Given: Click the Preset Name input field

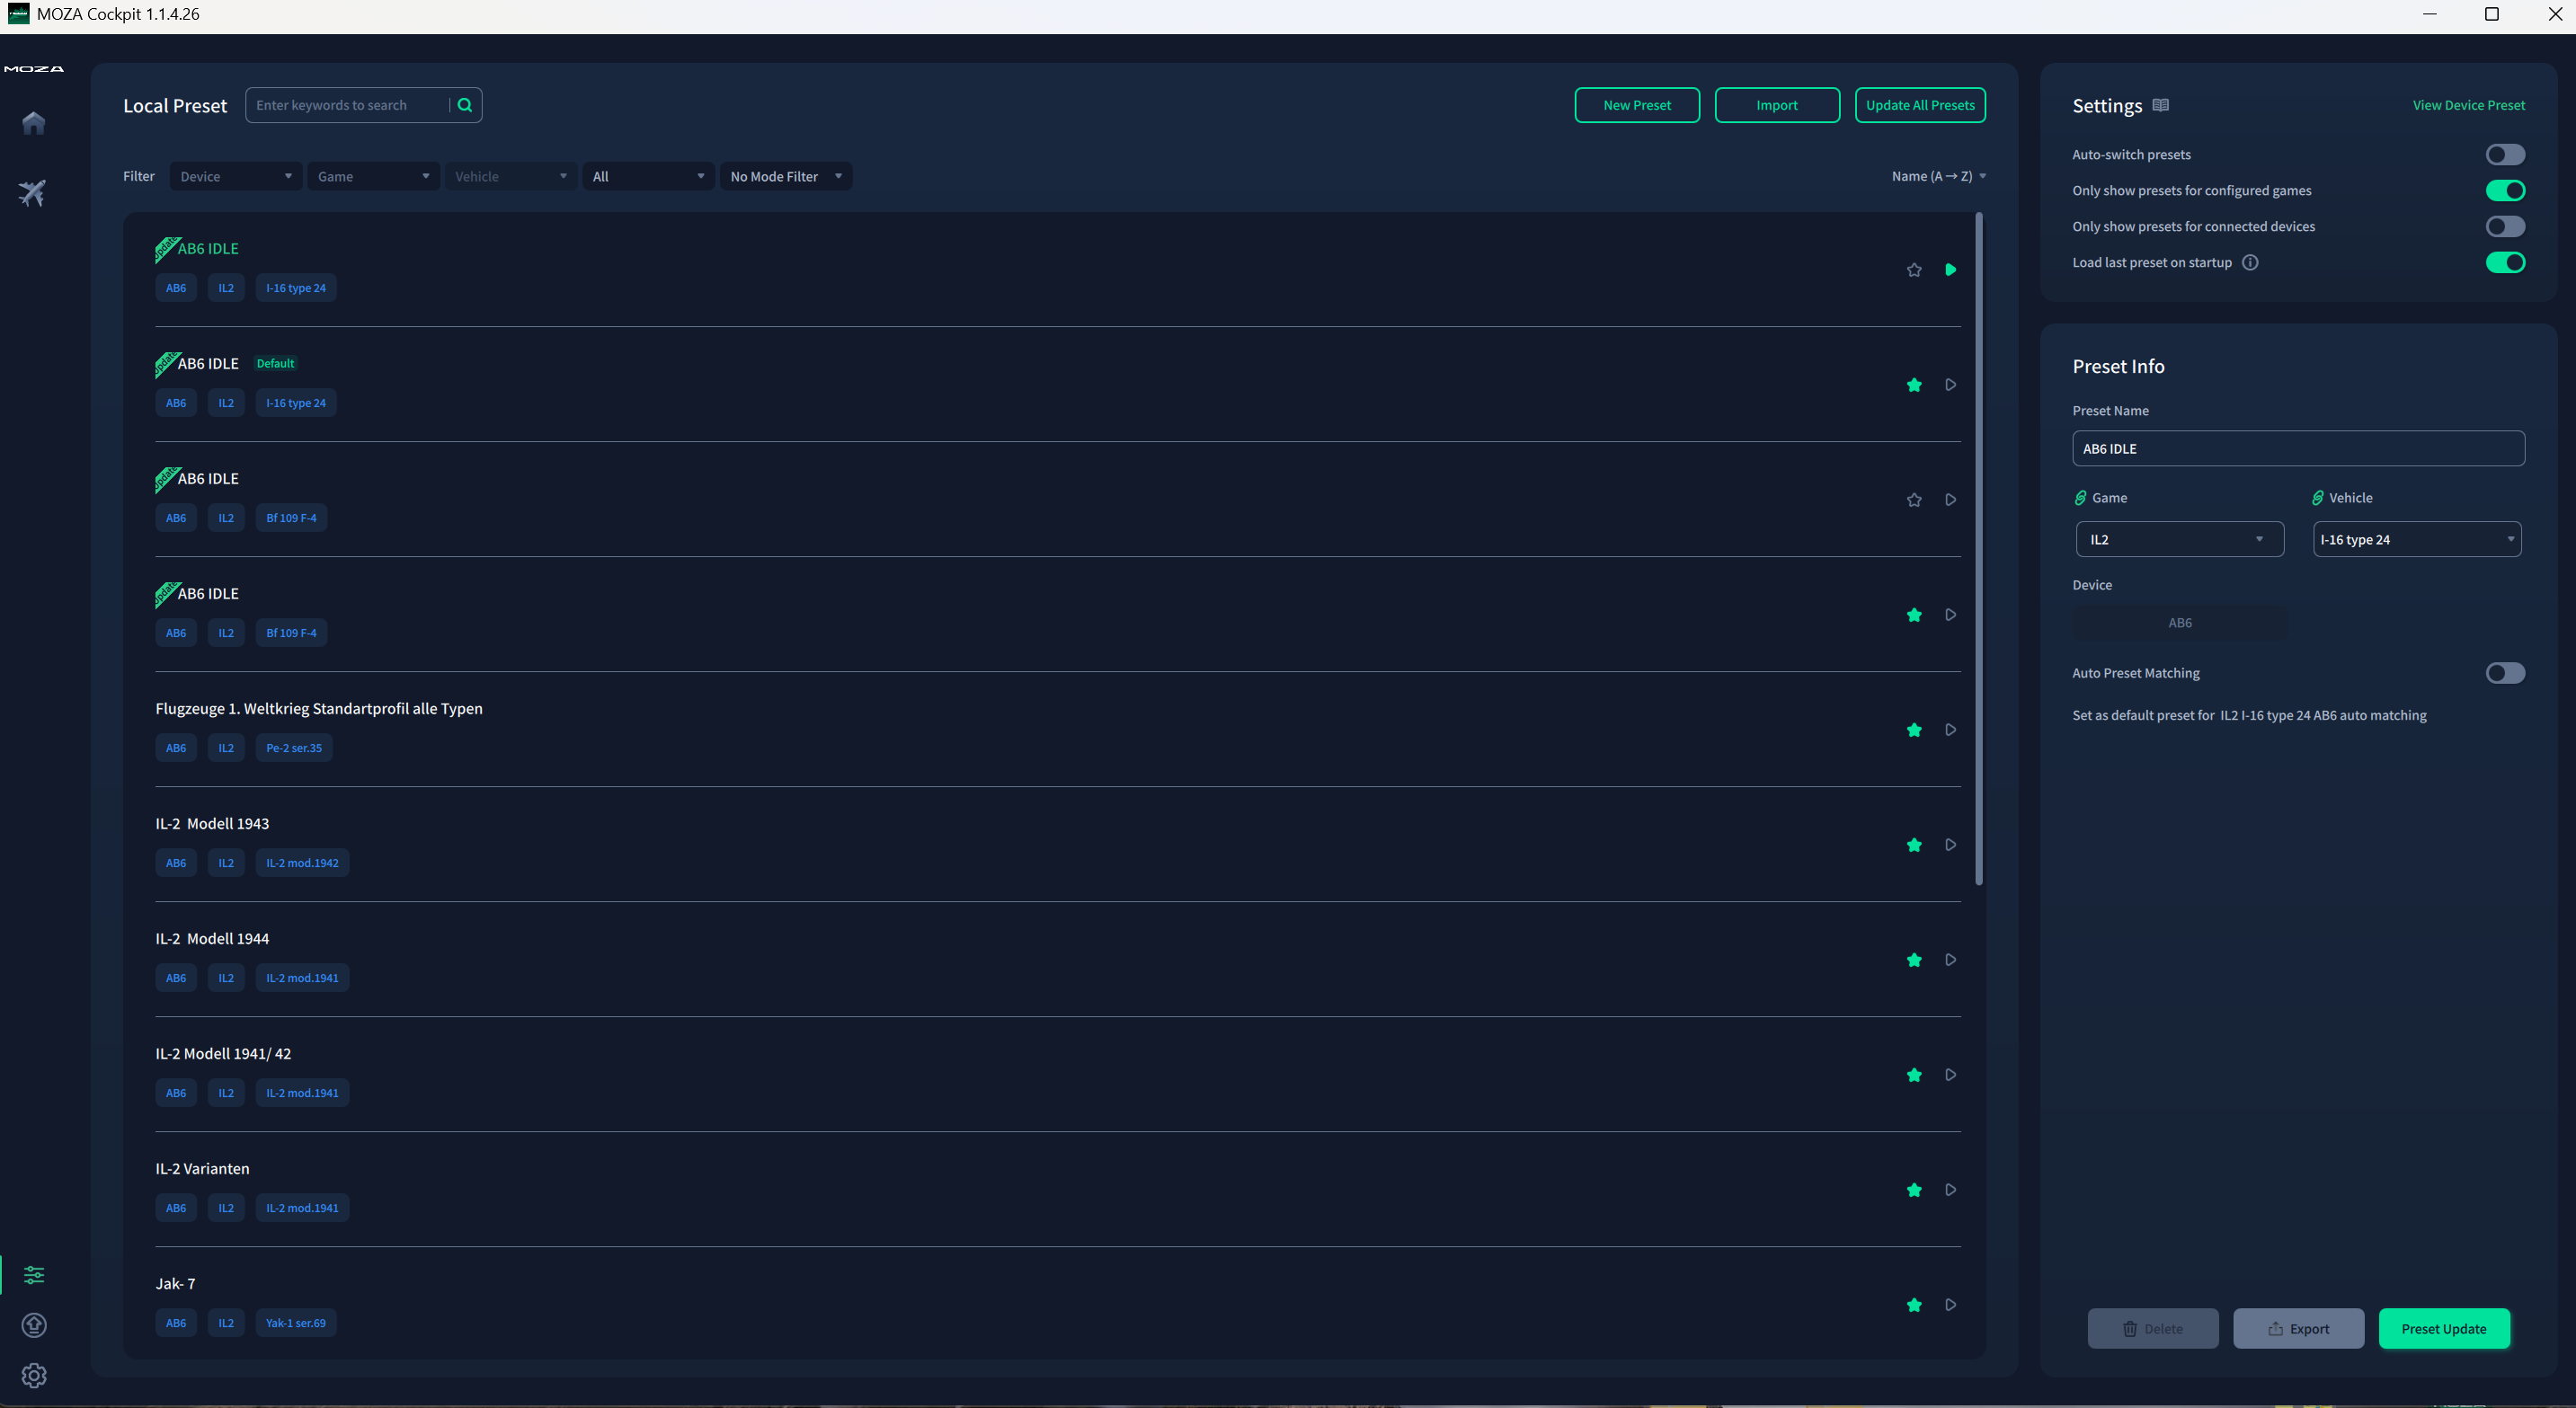Looking at the screenshot, I should (2298, 449).
